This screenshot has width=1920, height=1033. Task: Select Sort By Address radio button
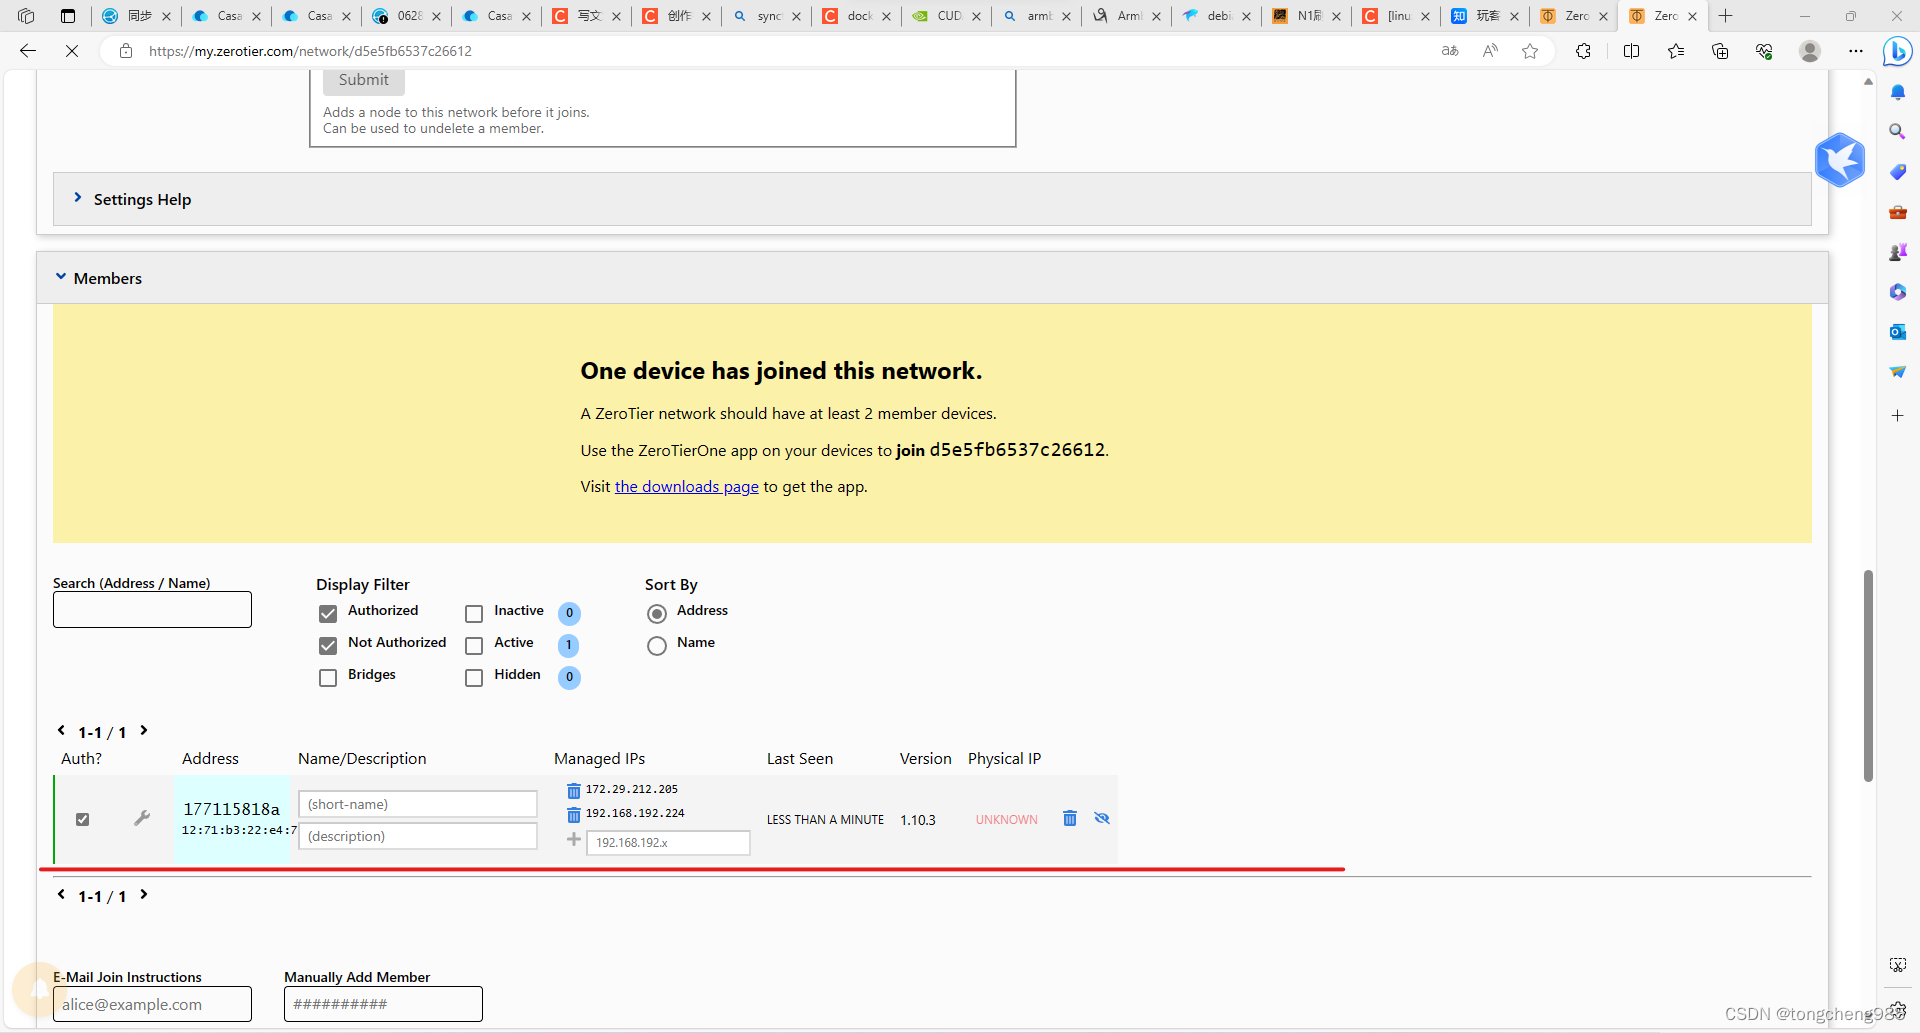(657, 613)
